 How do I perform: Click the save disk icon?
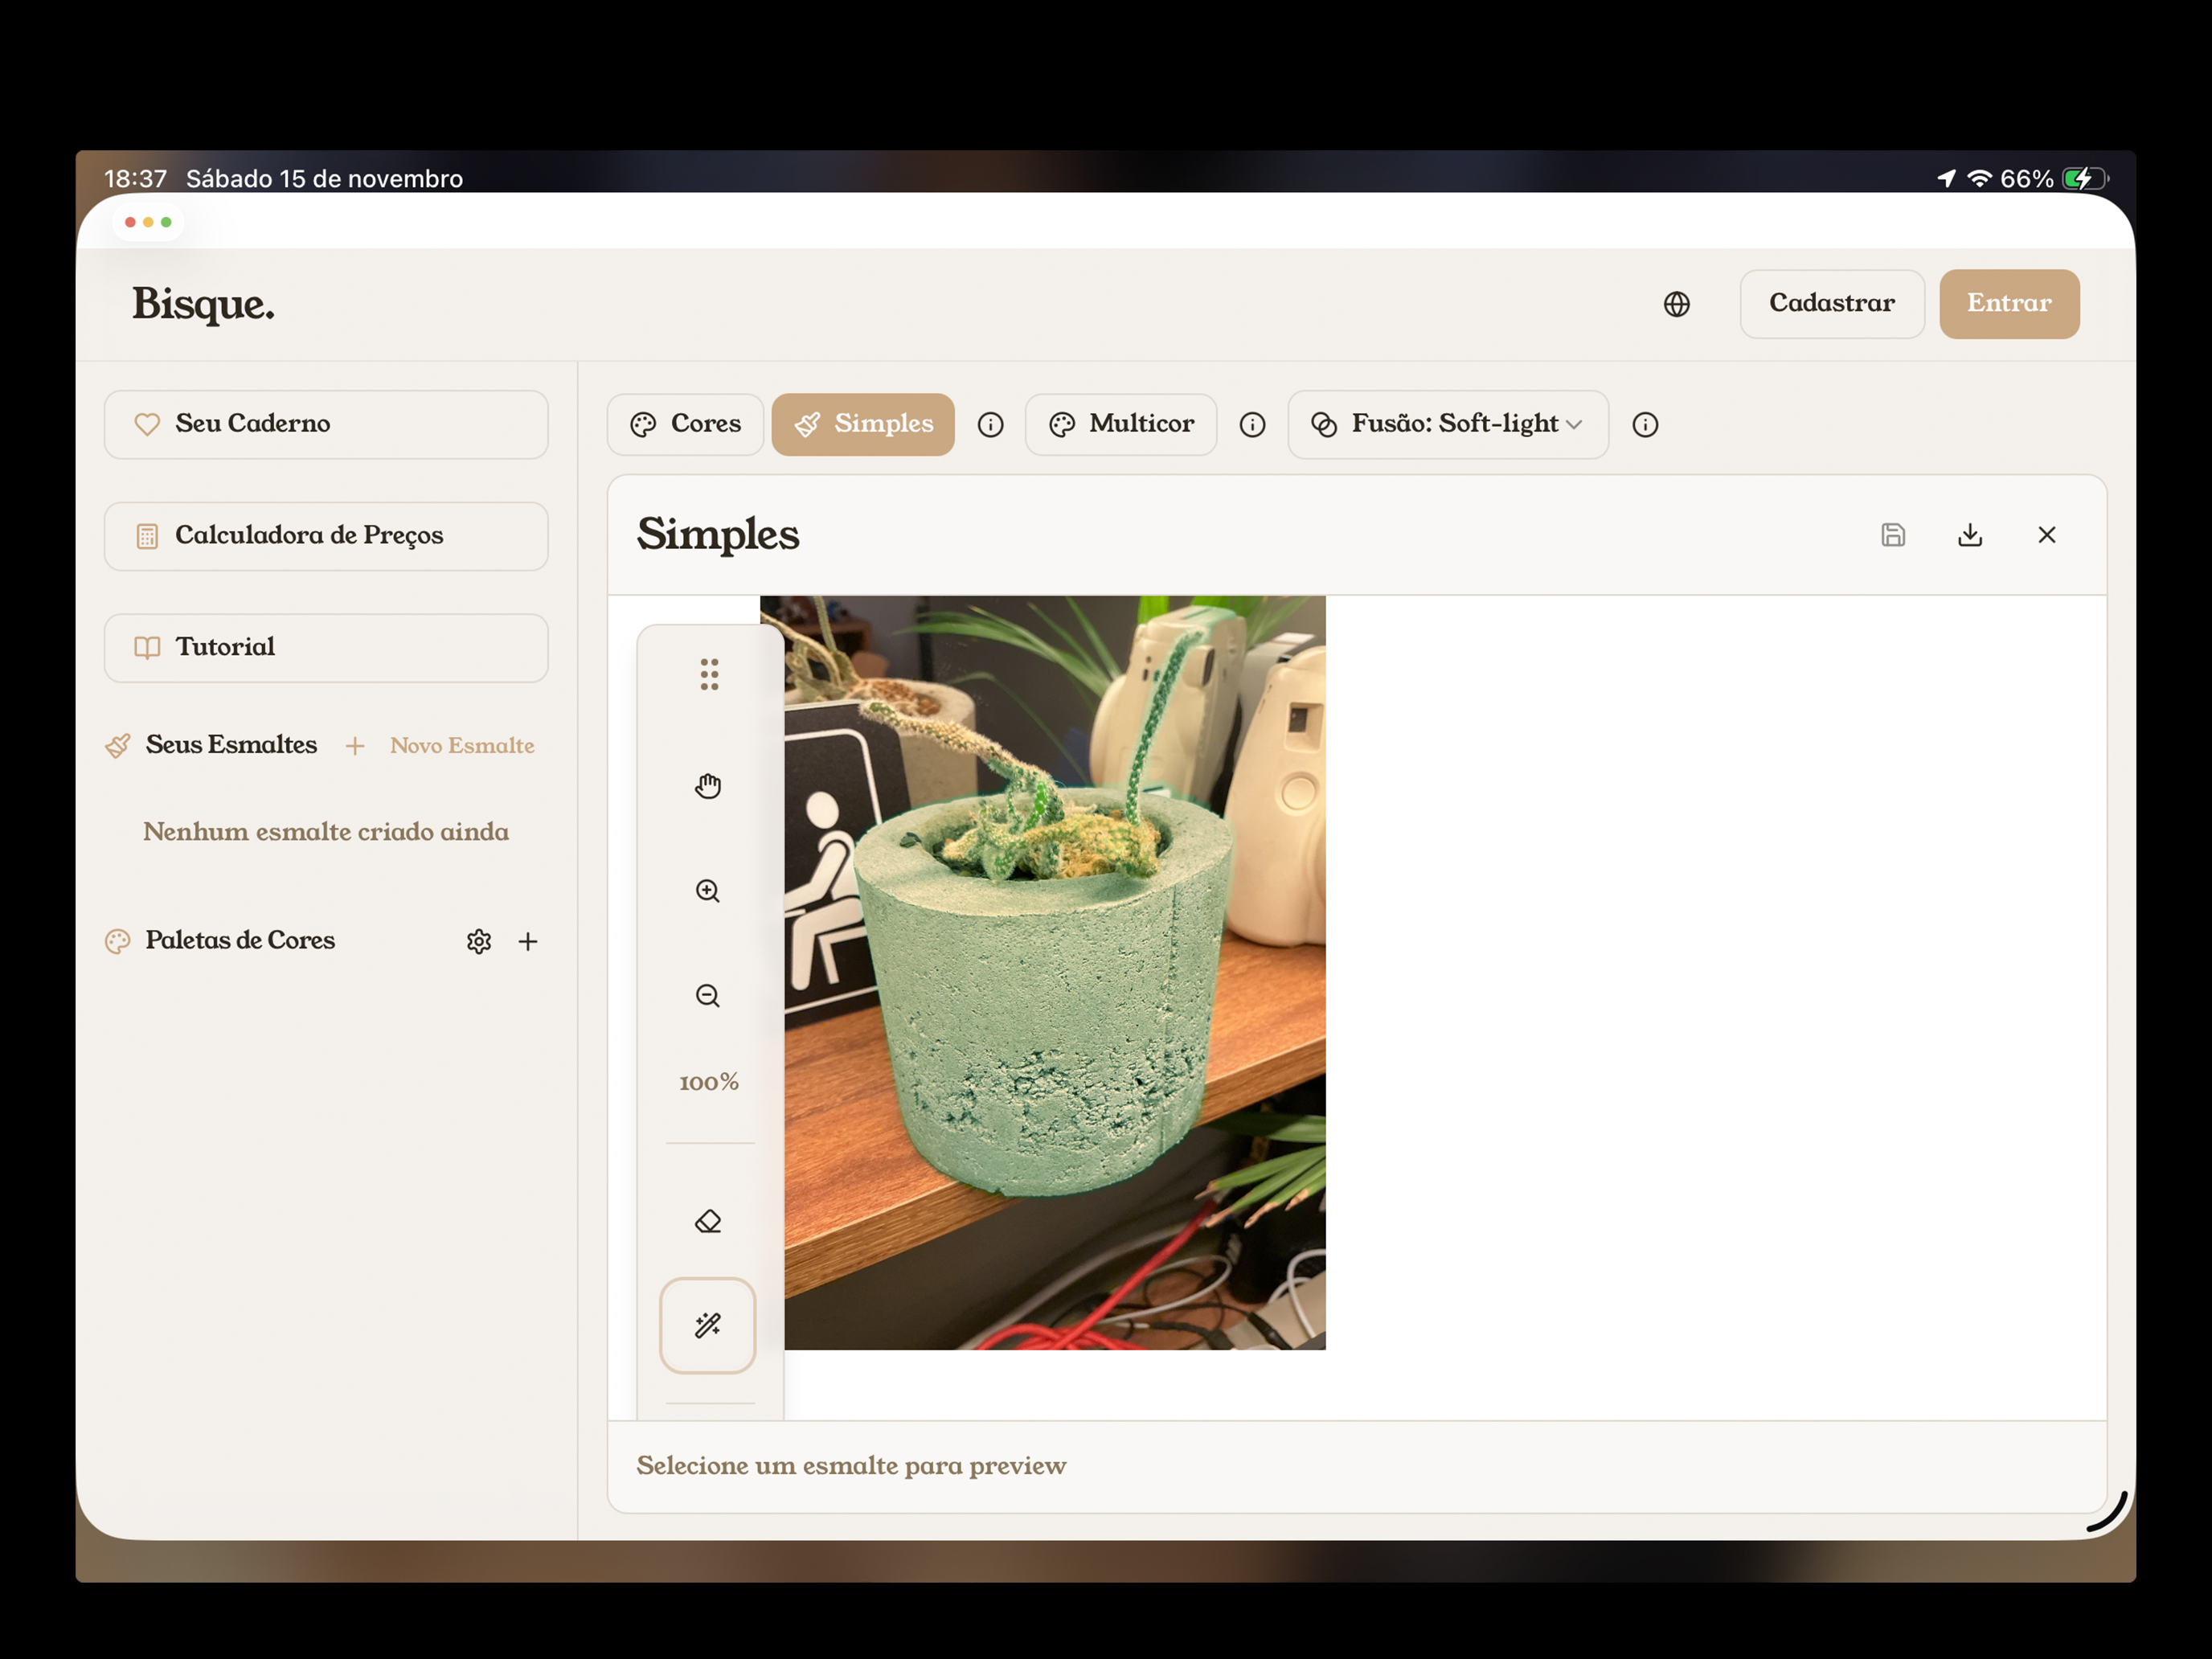coord(1893,535)
